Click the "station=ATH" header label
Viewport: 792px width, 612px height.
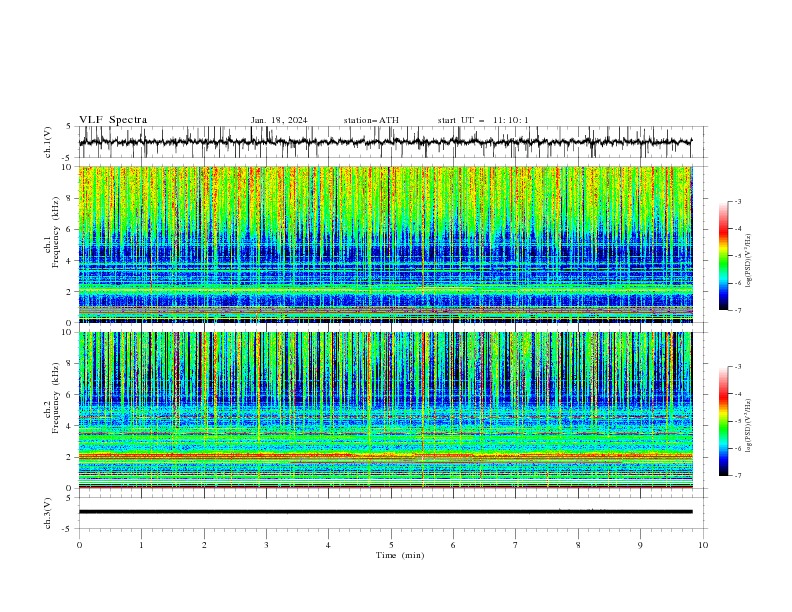pos(371,120)
